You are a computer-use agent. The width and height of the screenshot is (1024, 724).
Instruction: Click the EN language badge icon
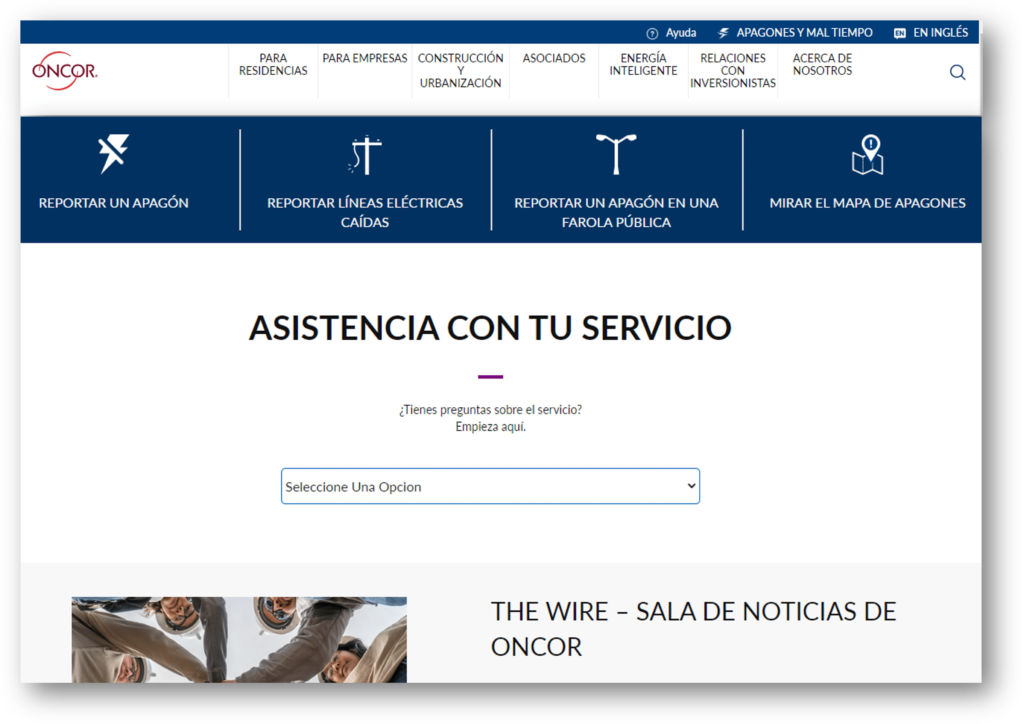click(x=900, y=33)
